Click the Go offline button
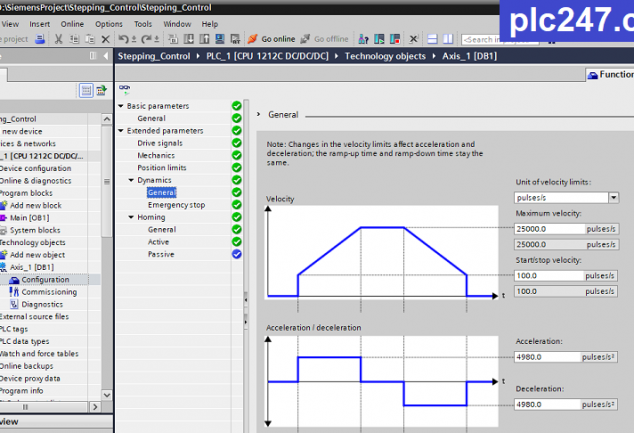The width and height of the screenshot is (634, 433). tap(325, 39)
